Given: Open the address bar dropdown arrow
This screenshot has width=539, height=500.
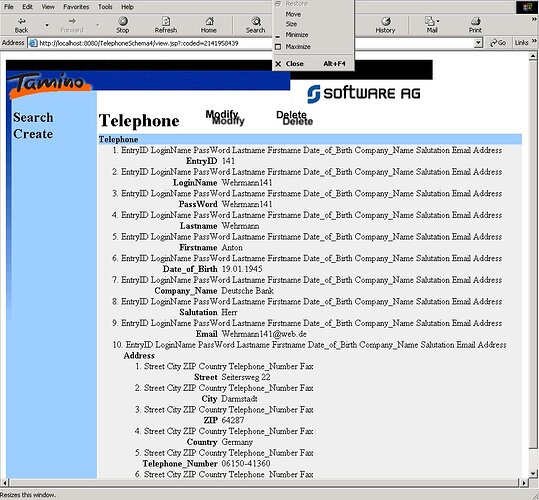Looking at the screenshot, I should [478, 43].
